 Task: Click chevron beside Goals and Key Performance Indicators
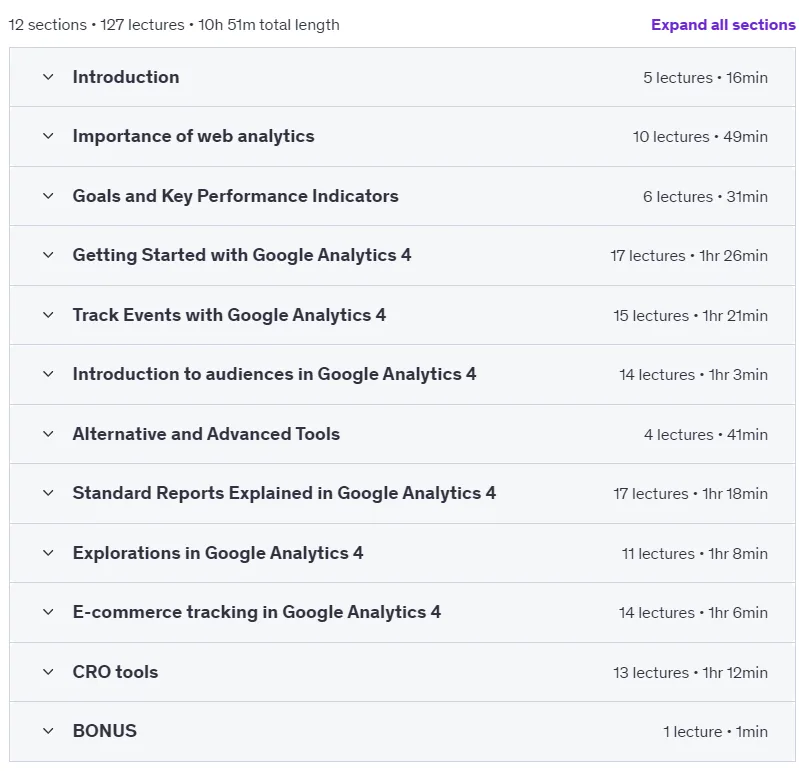click(48, 196)
